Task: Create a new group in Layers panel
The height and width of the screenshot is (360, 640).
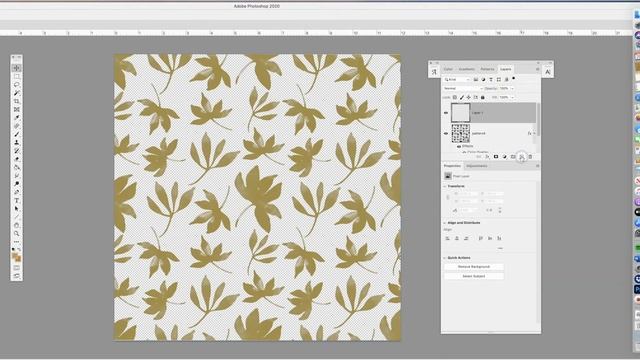Action: [x=513, y=157]
